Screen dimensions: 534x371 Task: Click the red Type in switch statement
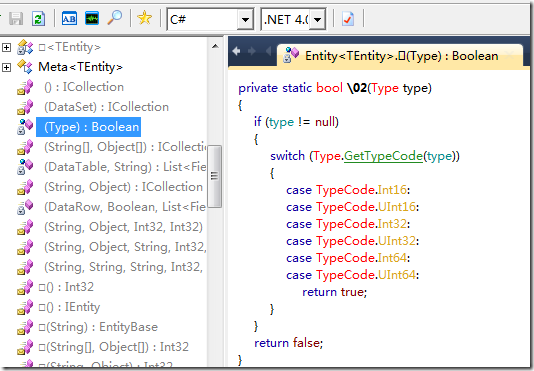(327, 156)
